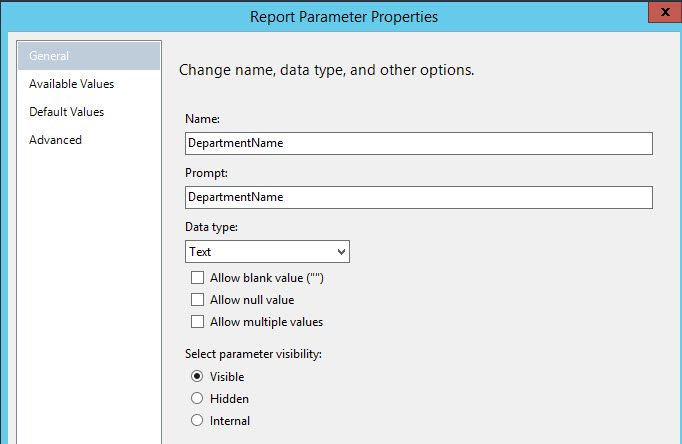Click into the Name text field

pyautogui.click(x=418, y=143)
